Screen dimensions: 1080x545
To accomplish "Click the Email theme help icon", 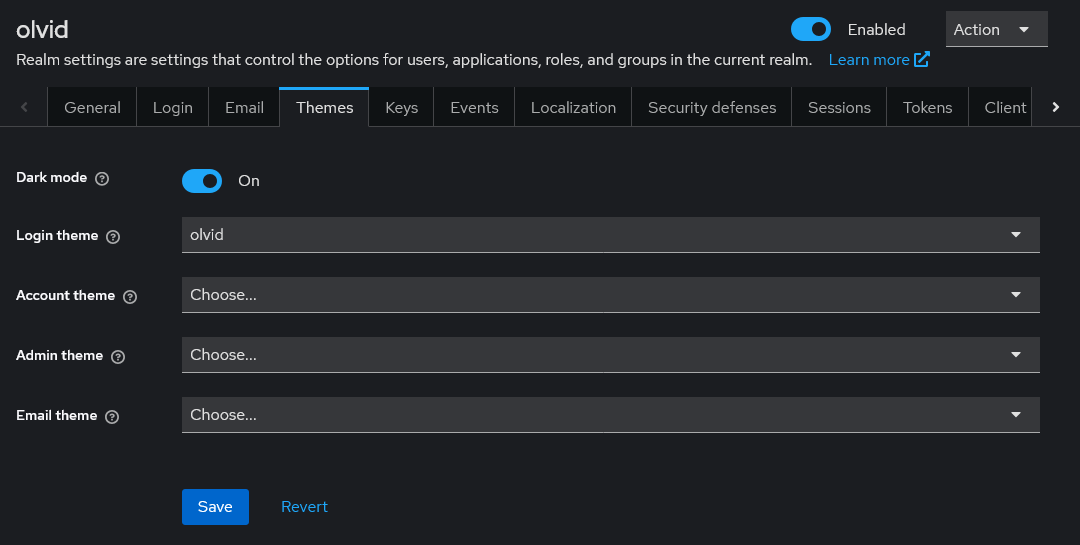I will click(x=112, y=417).
